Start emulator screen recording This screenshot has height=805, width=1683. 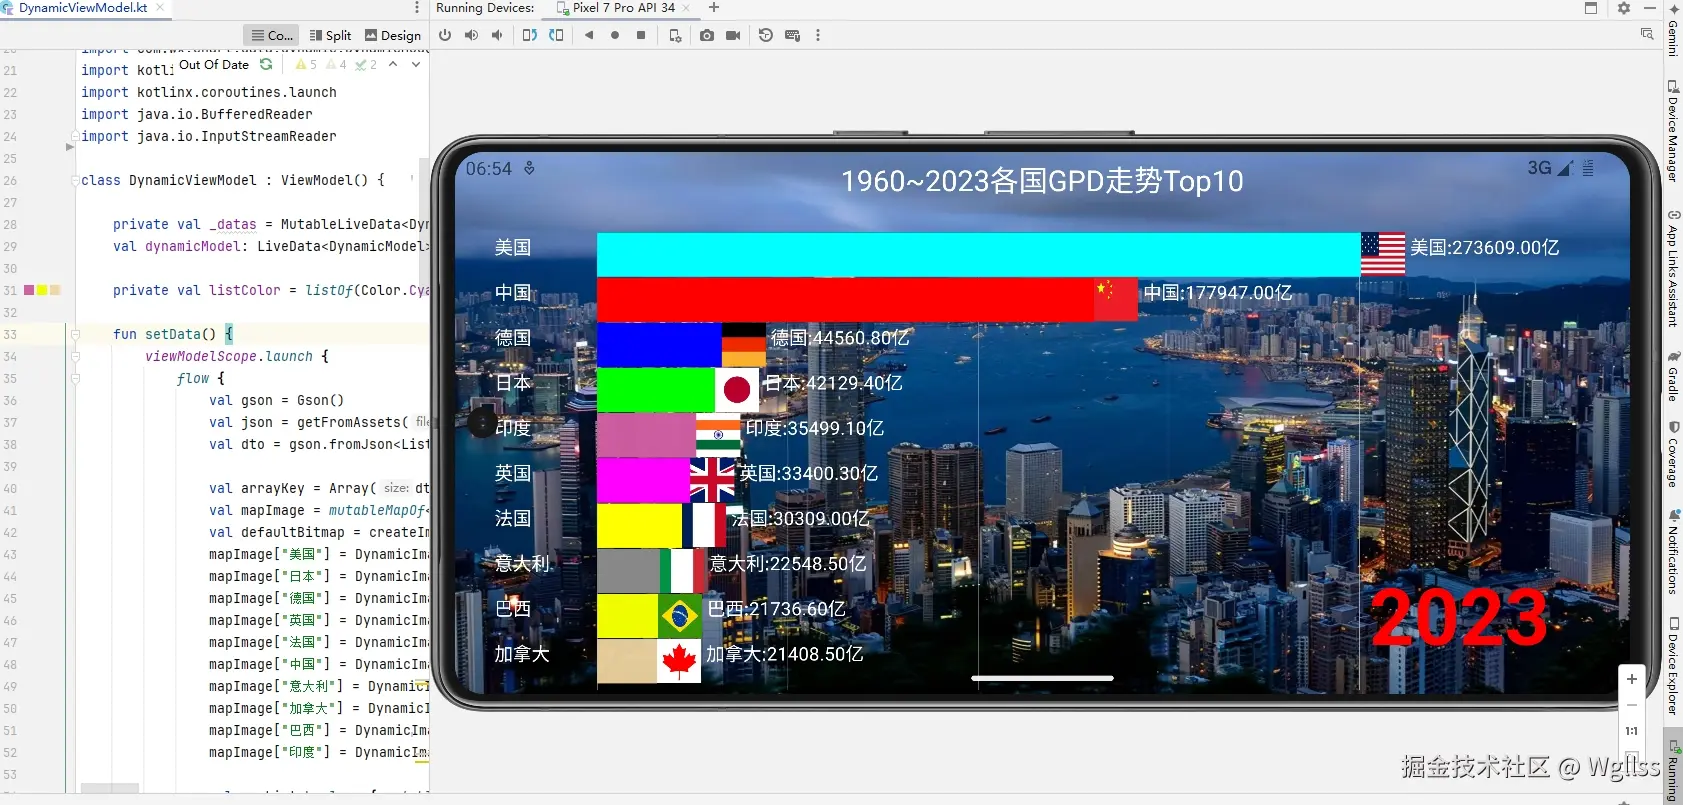(733, 35)
